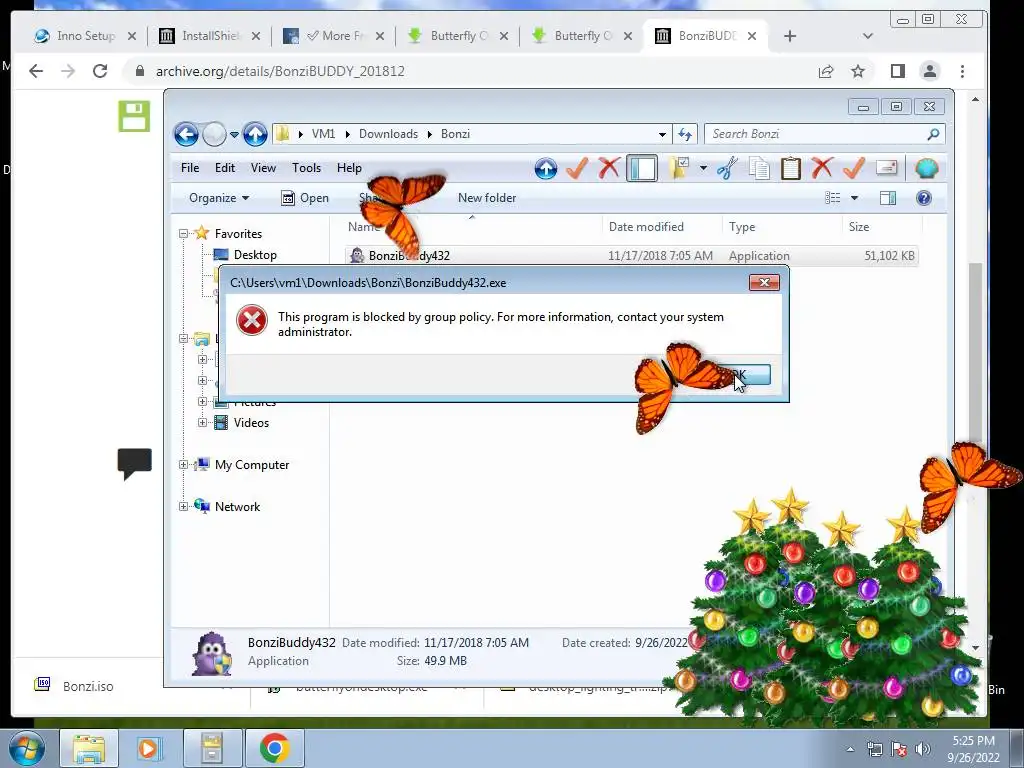This screenshot has height=768, width=1024.
Task: Switch to InstallShield browser tab
Action: 210,36
